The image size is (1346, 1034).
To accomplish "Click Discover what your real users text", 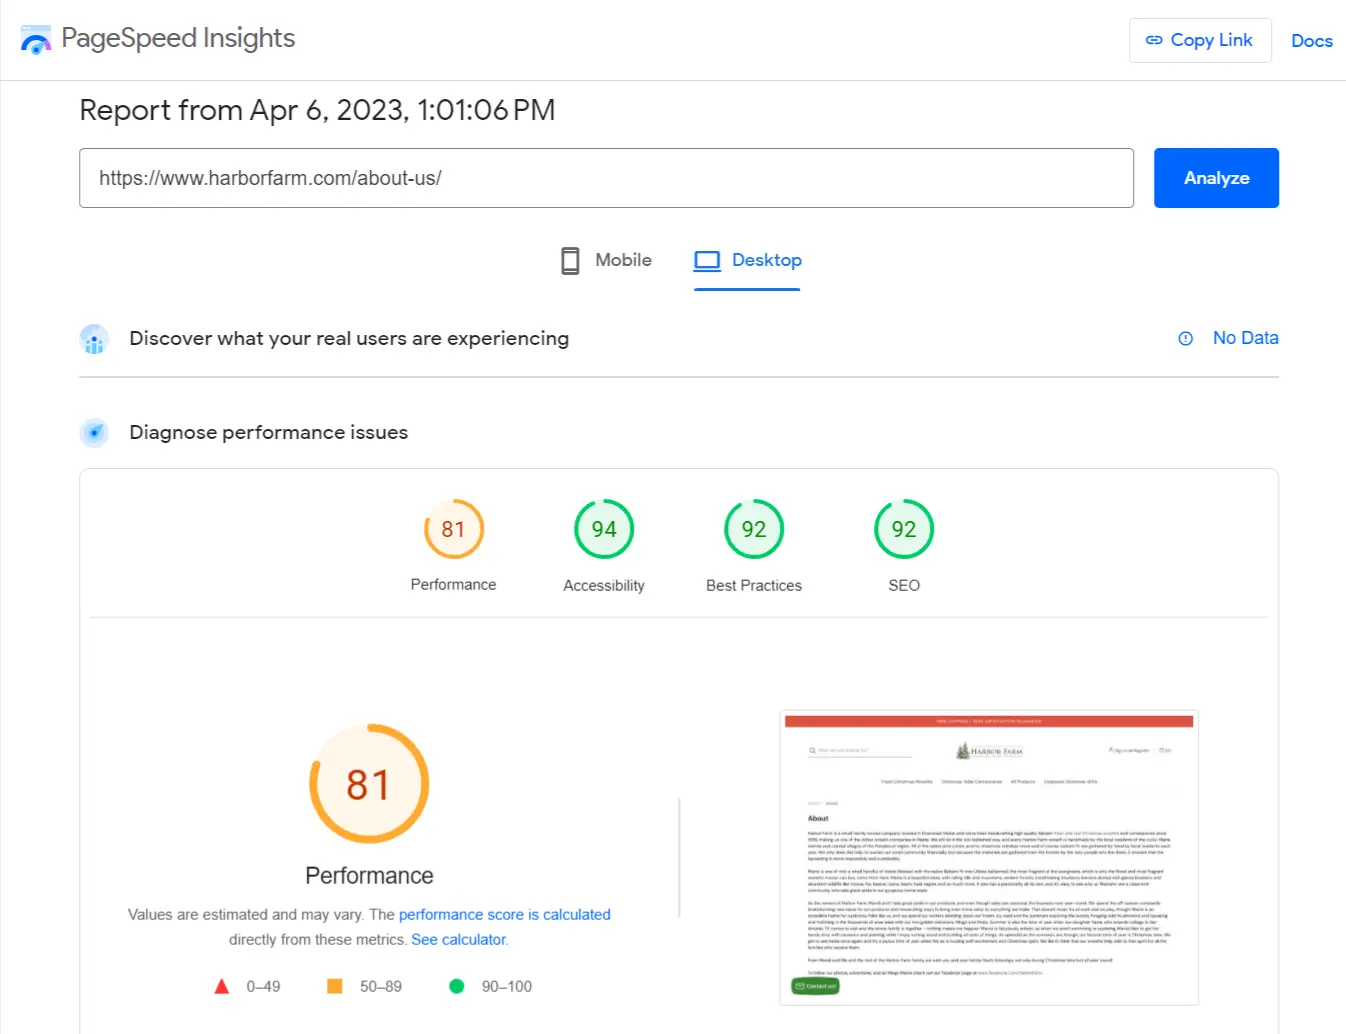I will [349, 339].
